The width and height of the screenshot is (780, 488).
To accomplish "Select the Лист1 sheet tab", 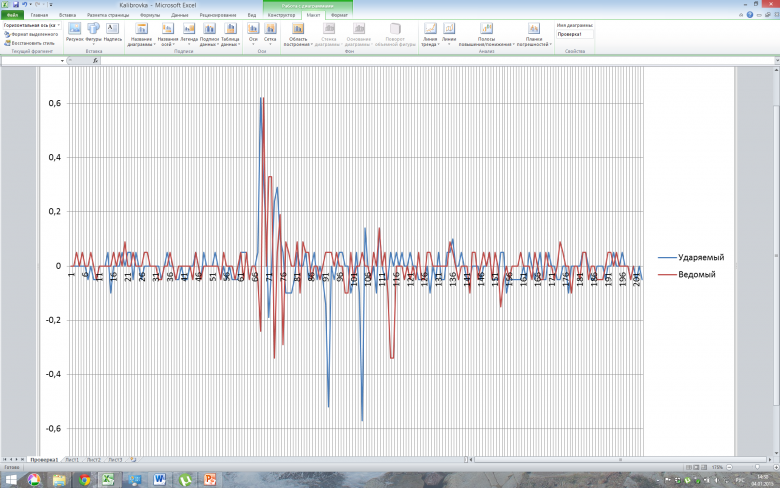I will (71, 460).
